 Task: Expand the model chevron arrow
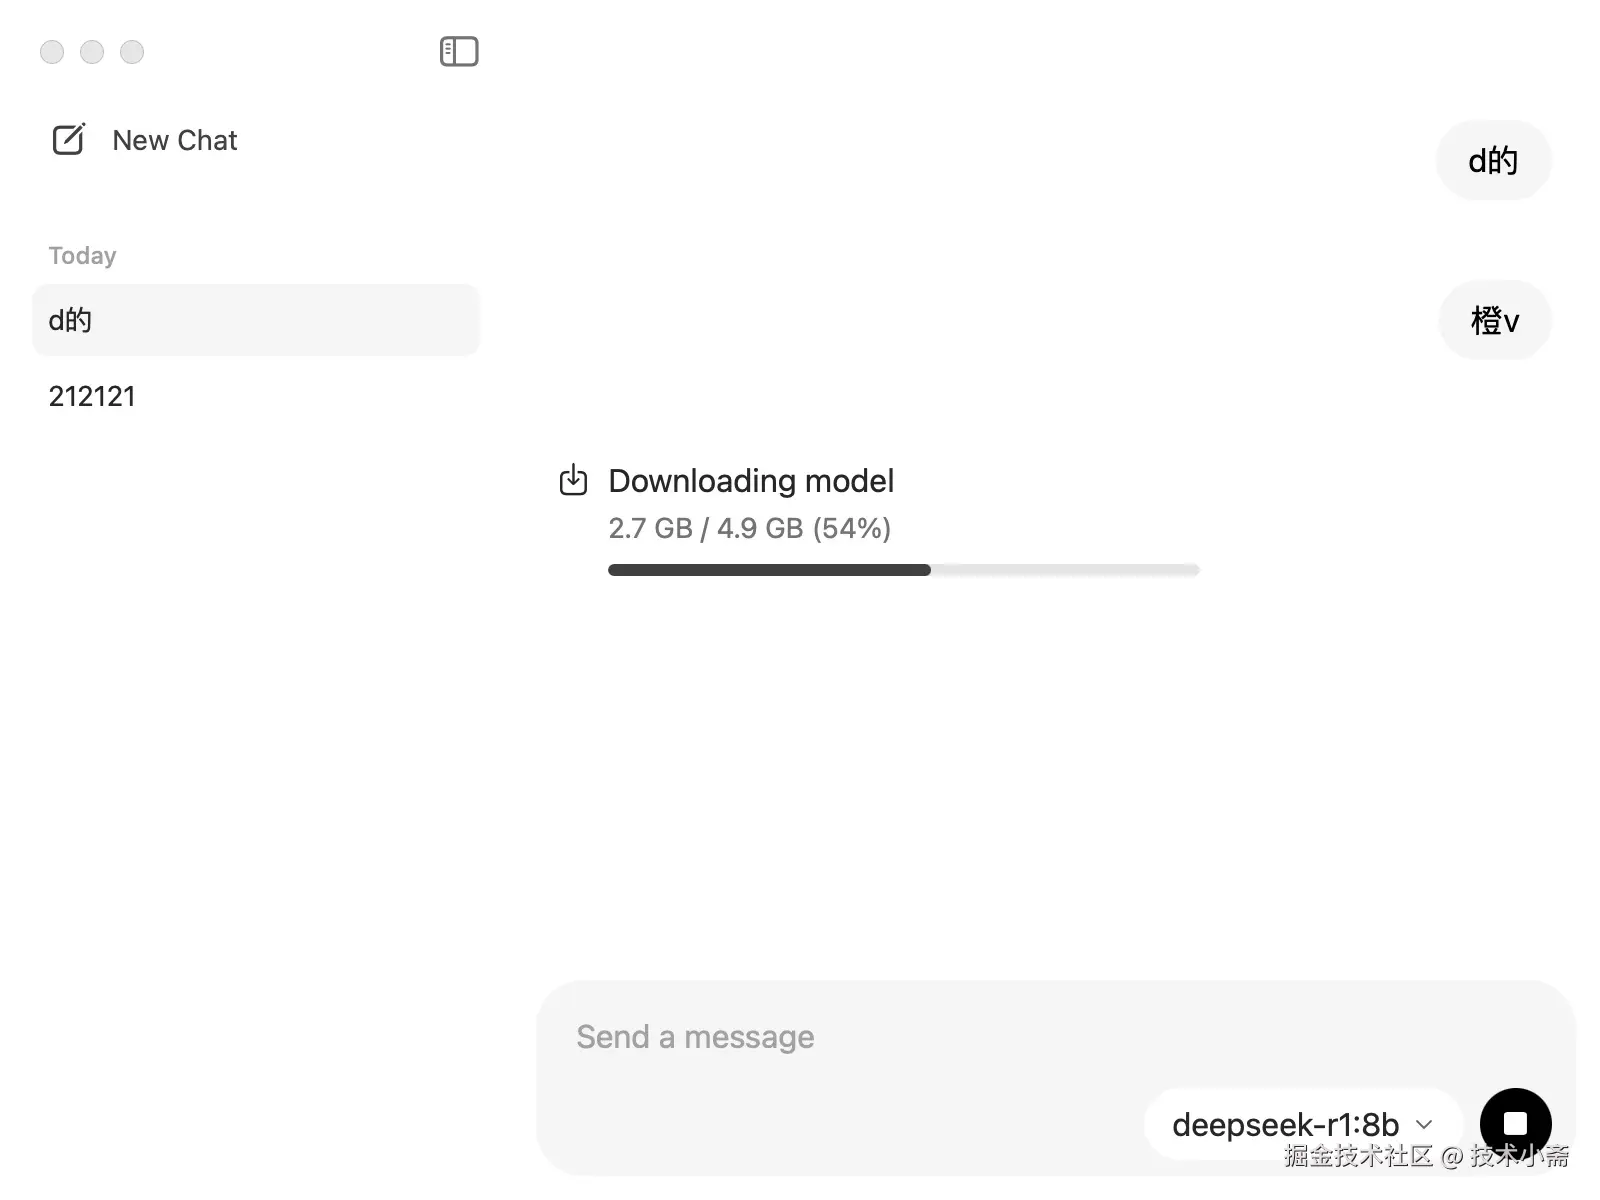click(1425, 1125)
